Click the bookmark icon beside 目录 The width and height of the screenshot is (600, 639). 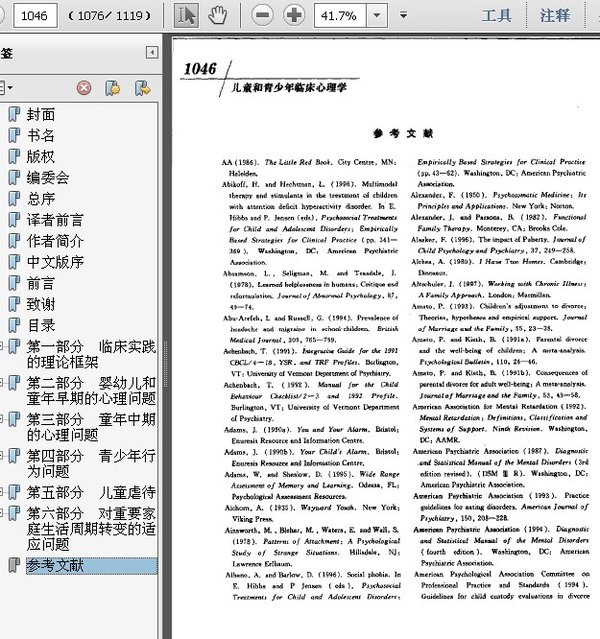tap(14, 325)
